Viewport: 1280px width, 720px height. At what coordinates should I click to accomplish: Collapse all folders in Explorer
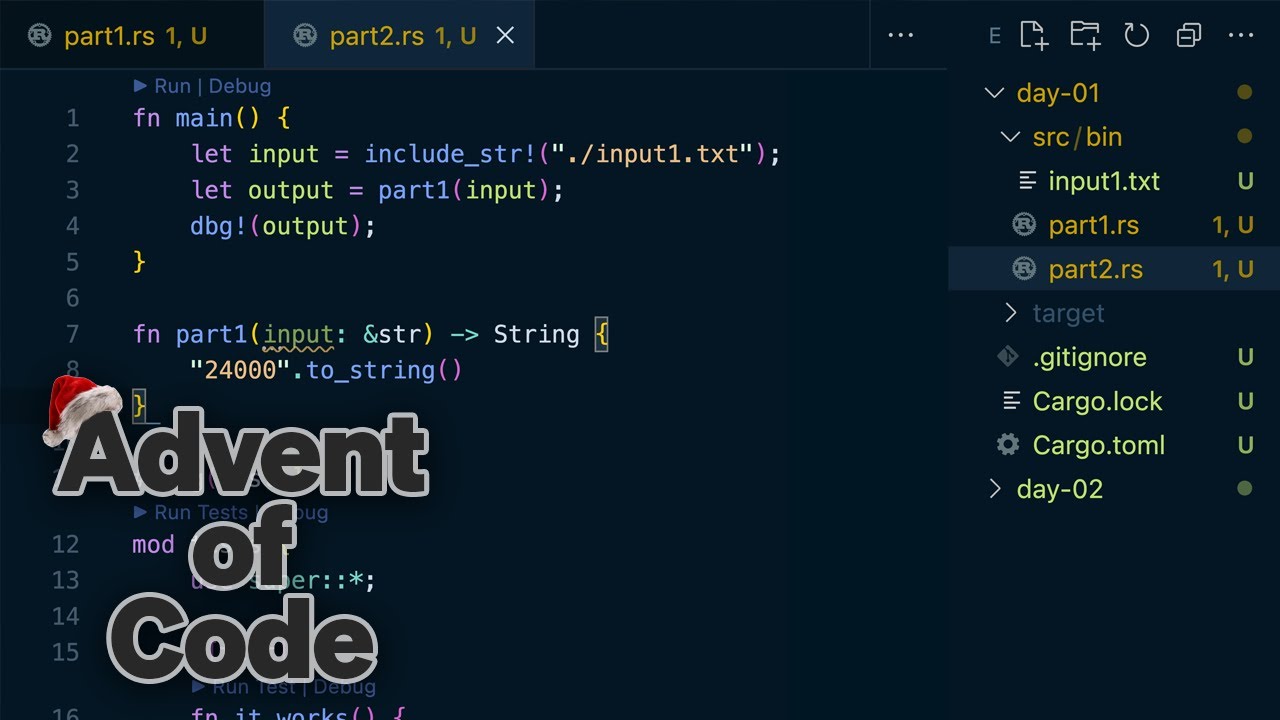click(1188, 35)
